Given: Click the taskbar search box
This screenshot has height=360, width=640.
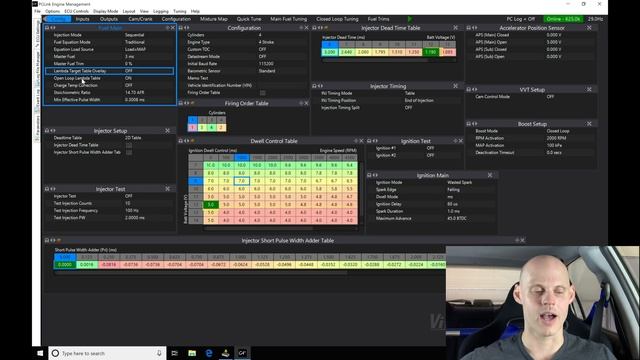Looking at the screenshot, I should [x=107, y=353].
